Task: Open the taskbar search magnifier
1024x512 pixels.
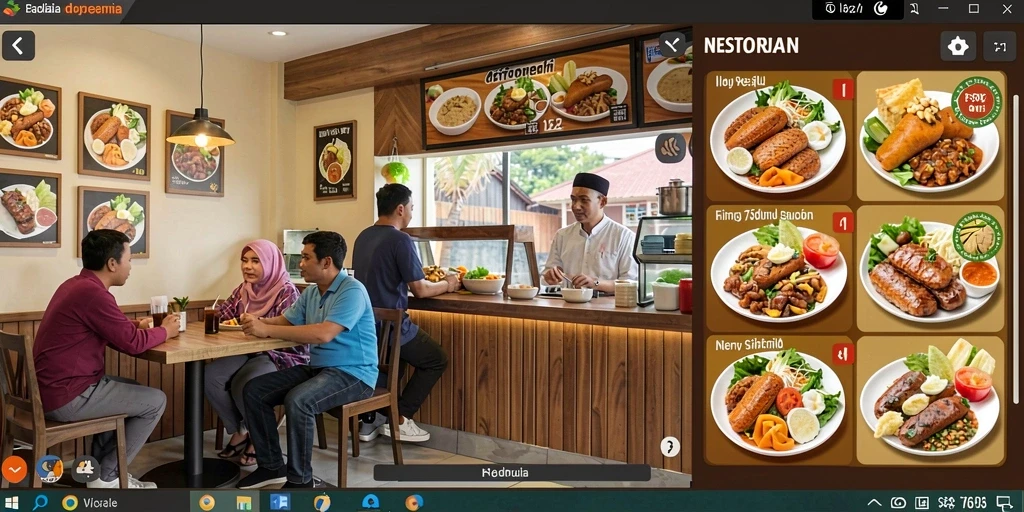Action: pyautogui.click(x=40, y=502)
